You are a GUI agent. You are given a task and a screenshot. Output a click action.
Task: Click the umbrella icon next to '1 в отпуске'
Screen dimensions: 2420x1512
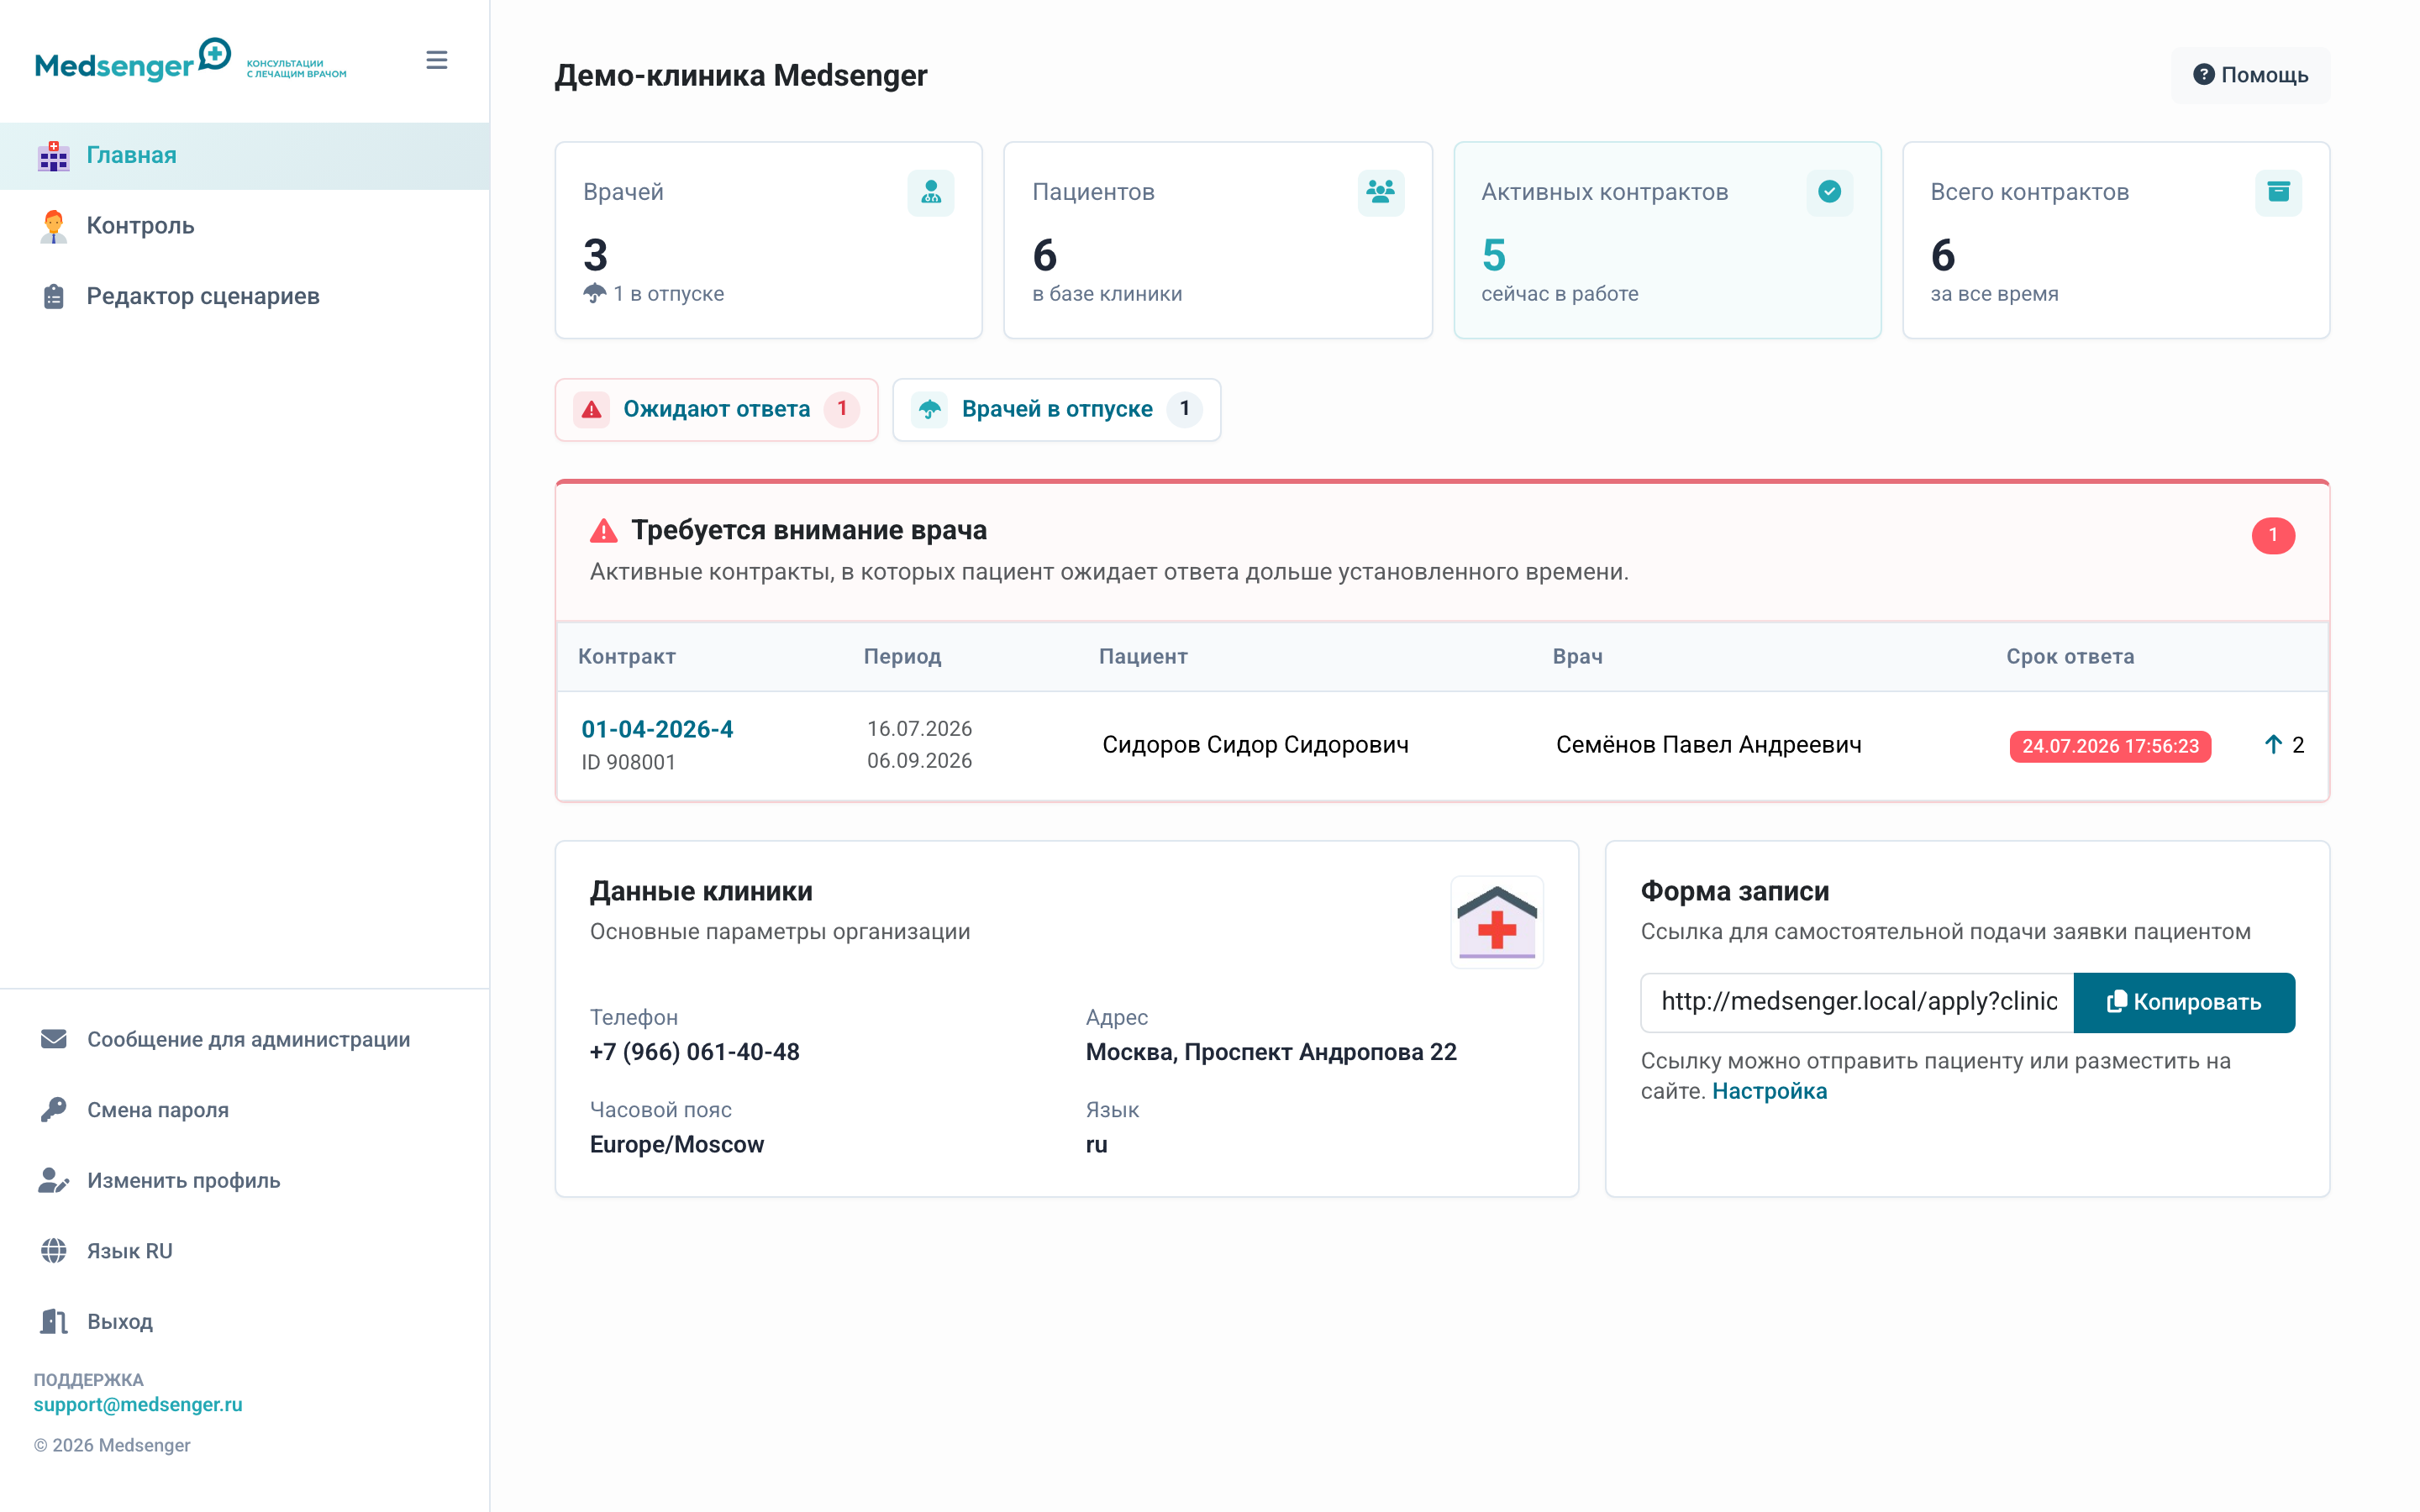(595, 293)
